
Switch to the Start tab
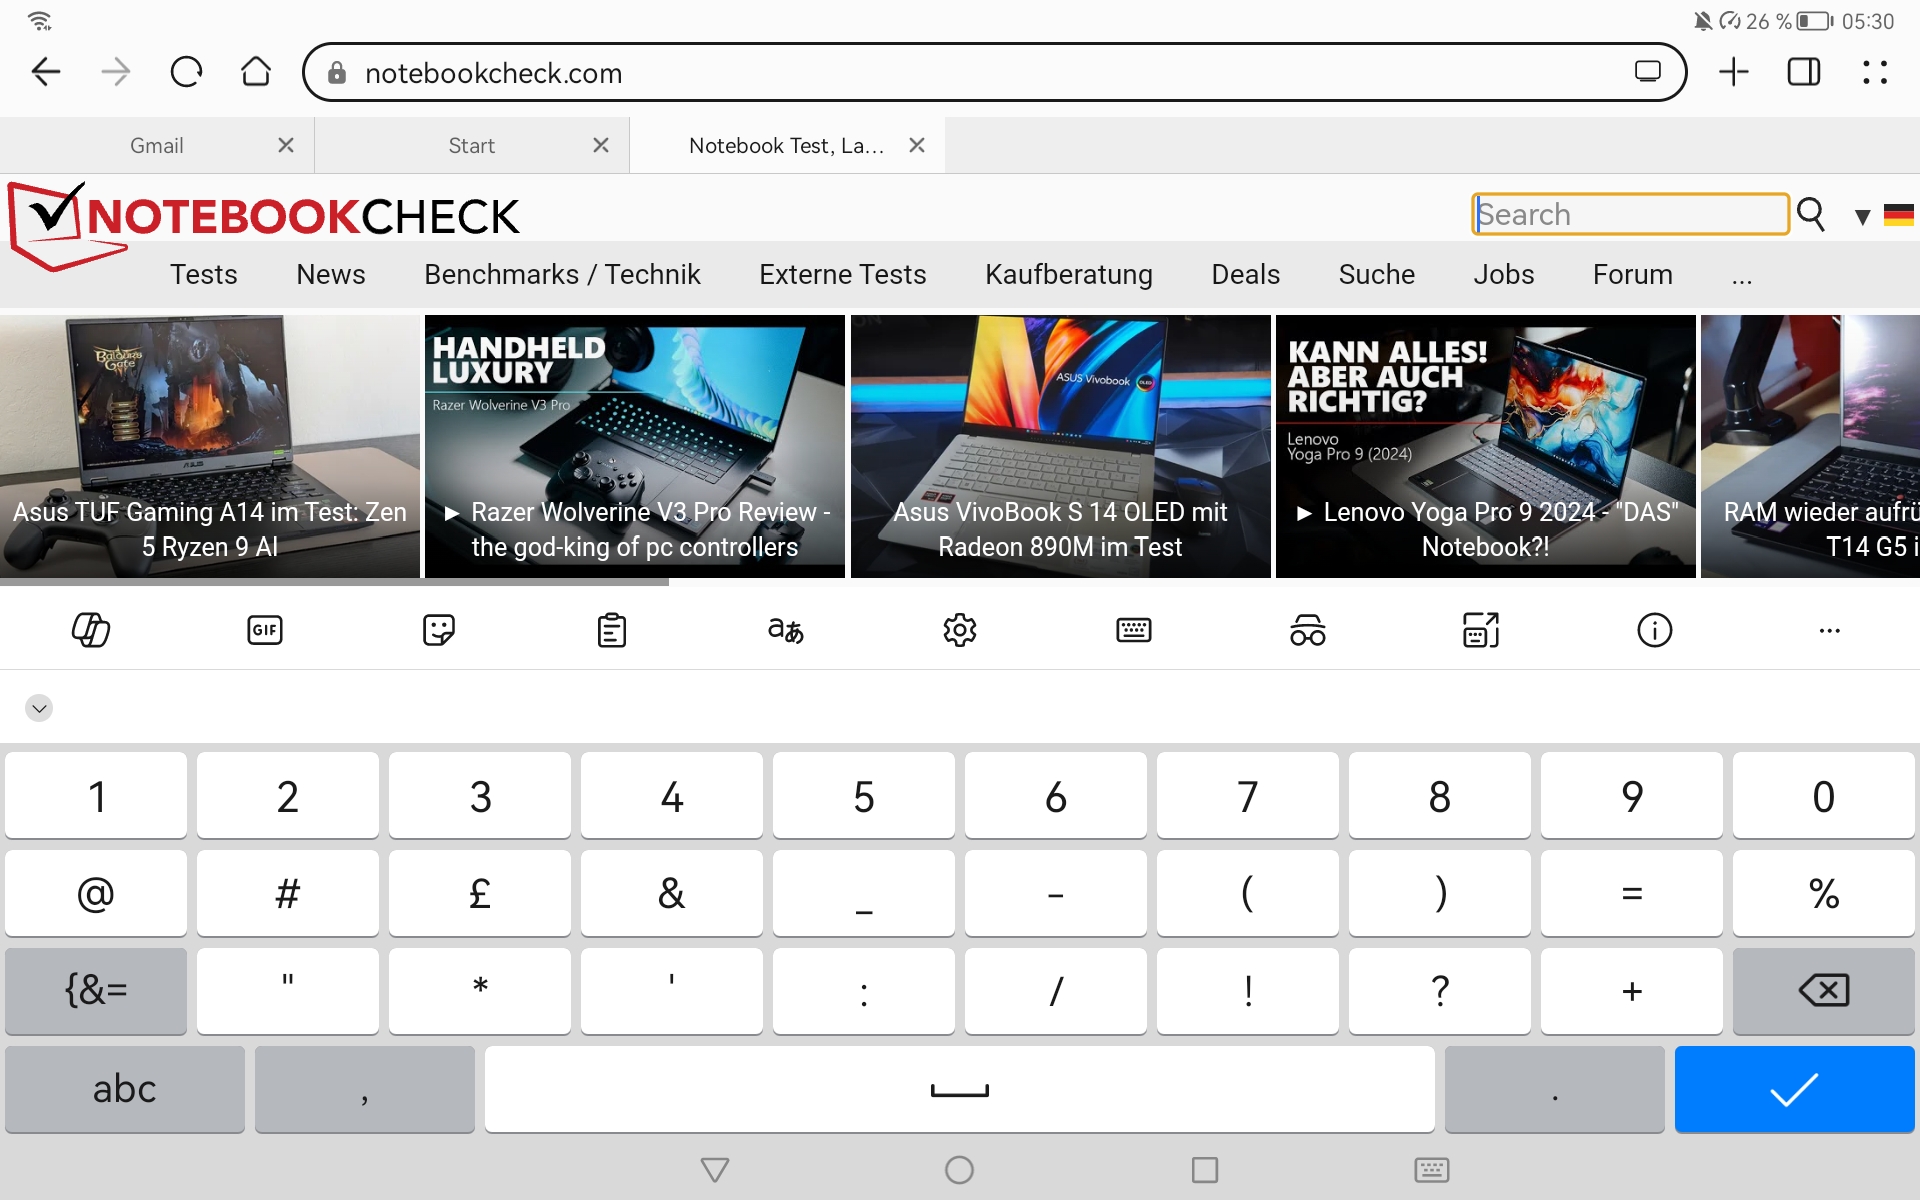pos(471,146)
